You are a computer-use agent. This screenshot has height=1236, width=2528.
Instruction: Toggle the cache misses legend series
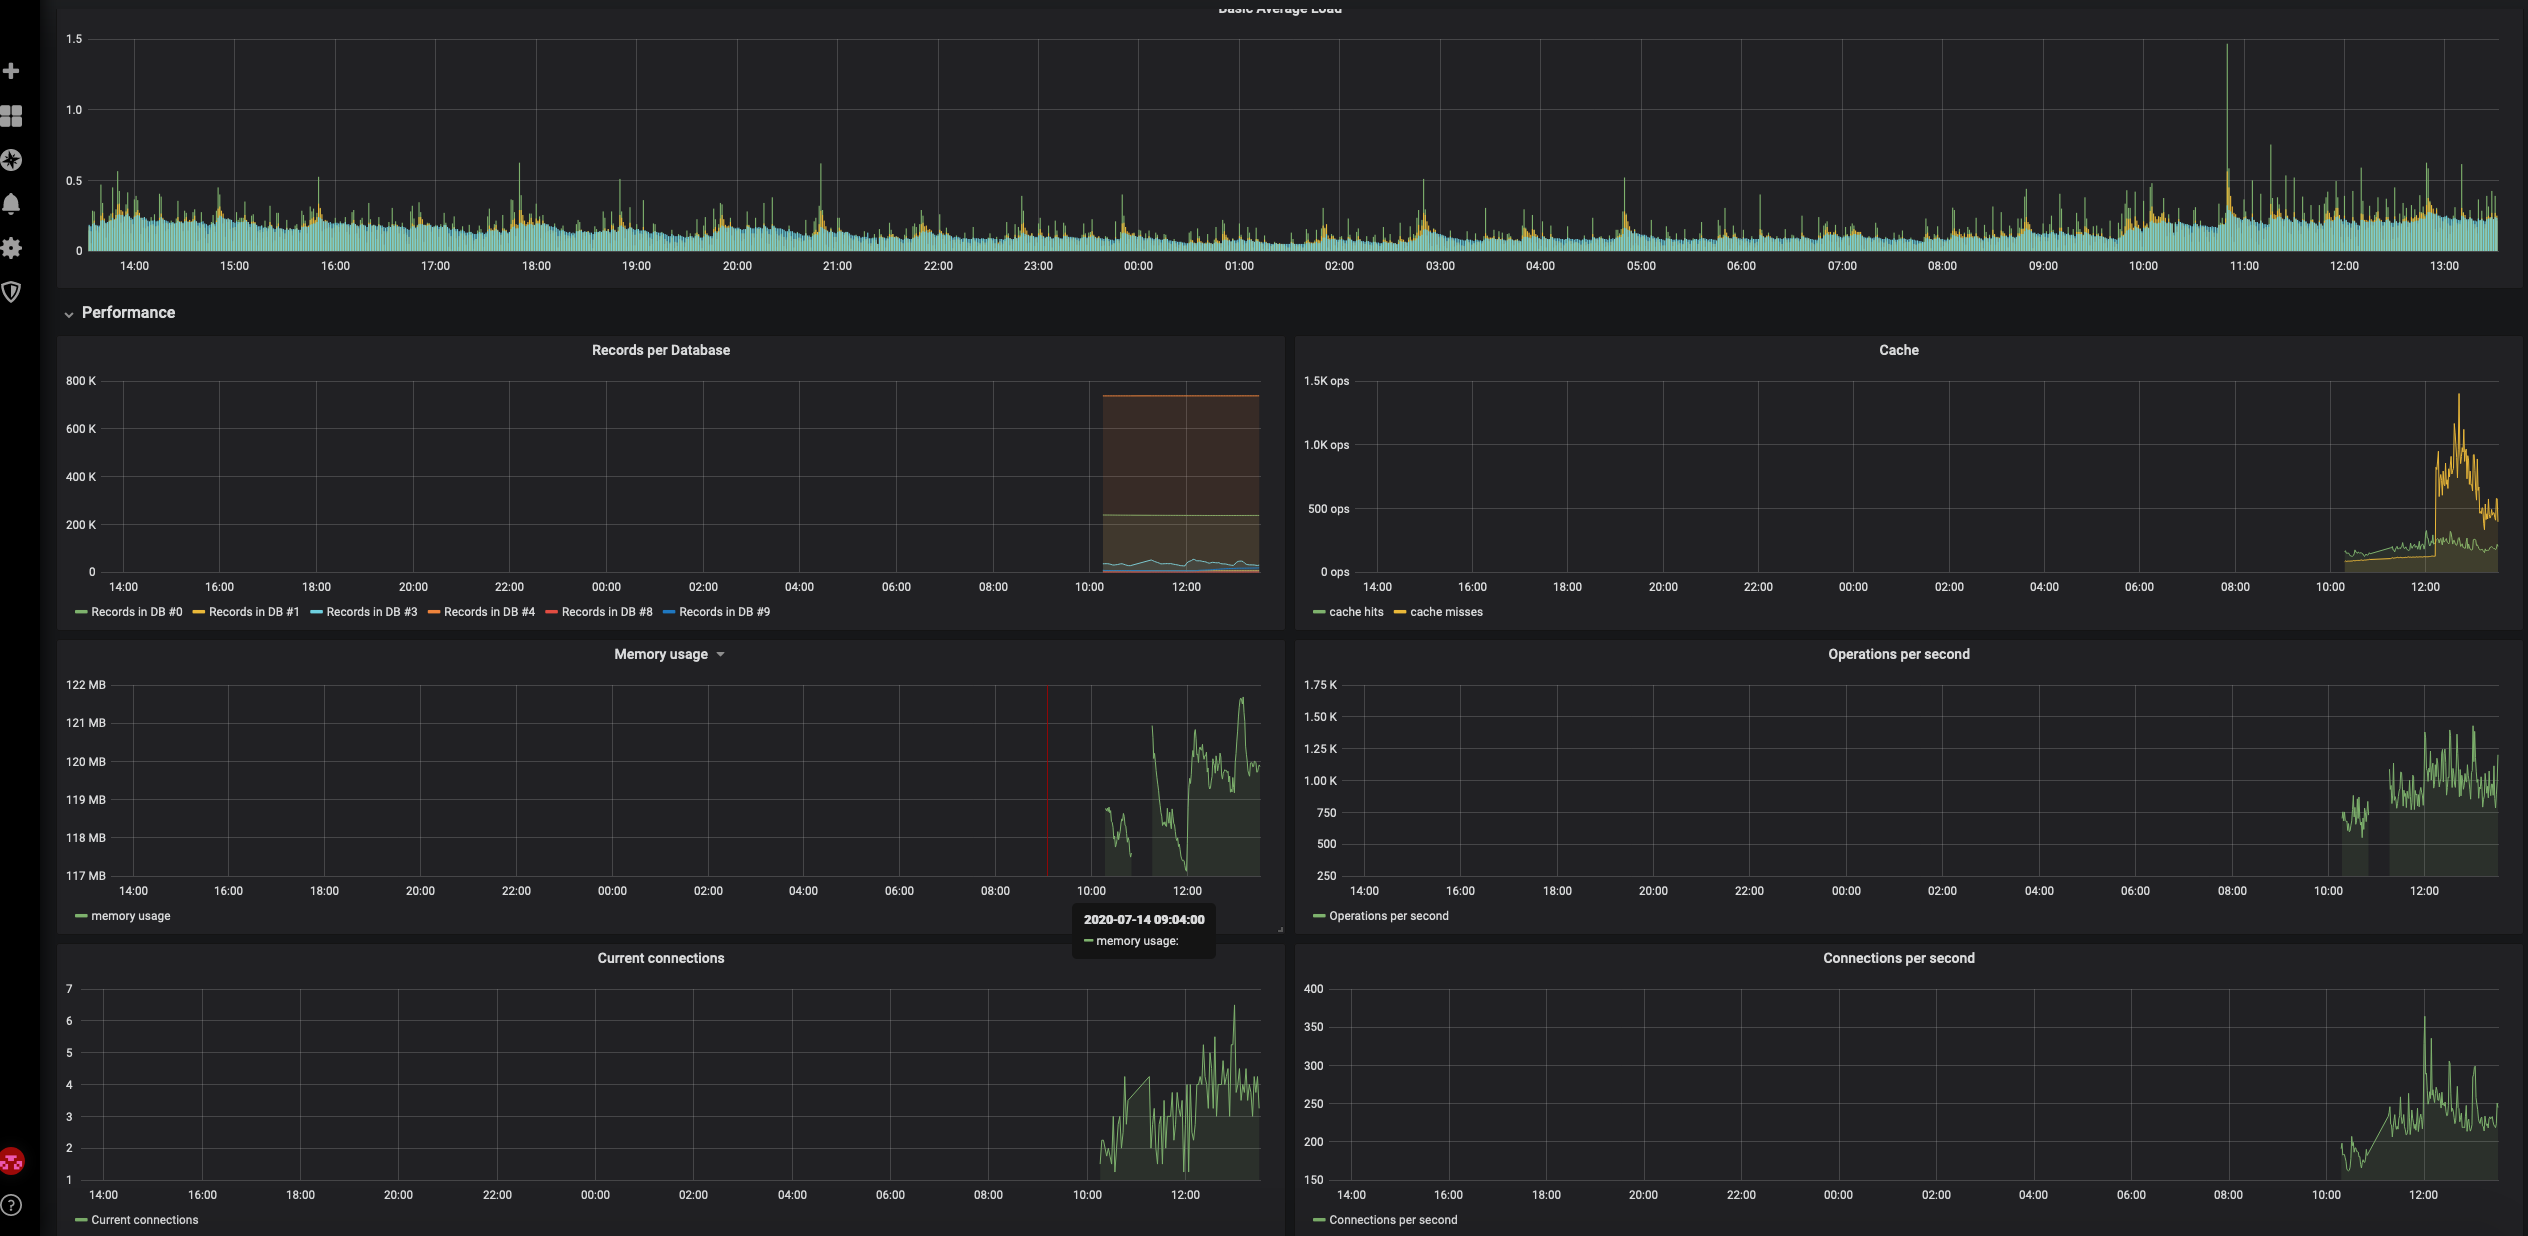(1446, 612)
